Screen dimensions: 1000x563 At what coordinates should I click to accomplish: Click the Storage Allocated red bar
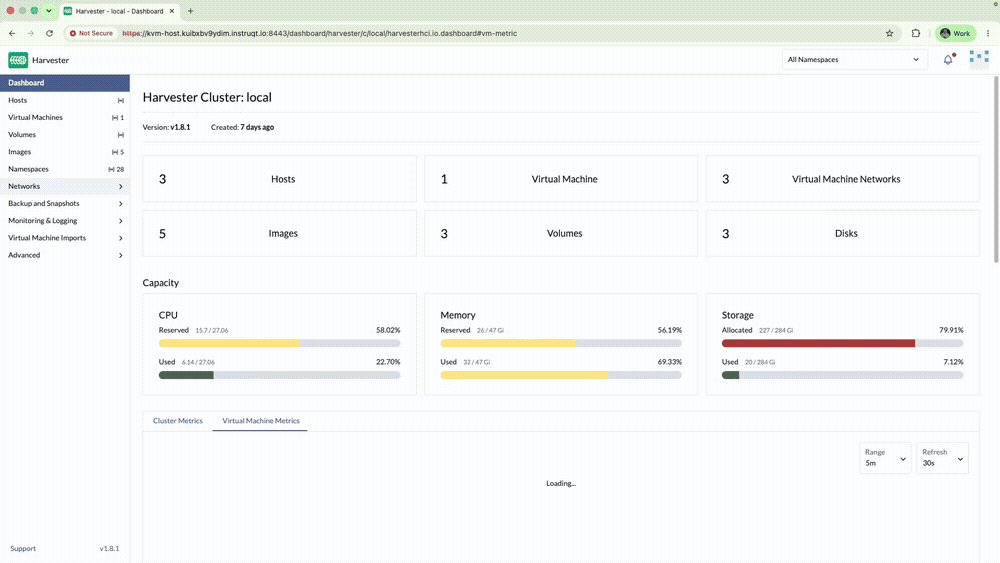tap(818, 343)
